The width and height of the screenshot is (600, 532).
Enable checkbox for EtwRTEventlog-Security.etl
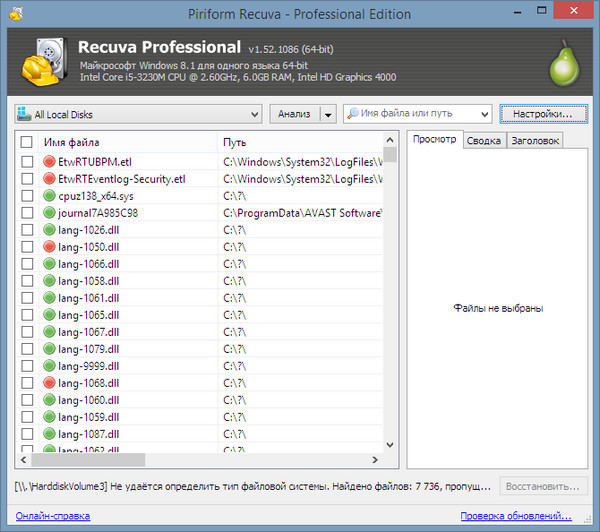click(x=27, y=178)
